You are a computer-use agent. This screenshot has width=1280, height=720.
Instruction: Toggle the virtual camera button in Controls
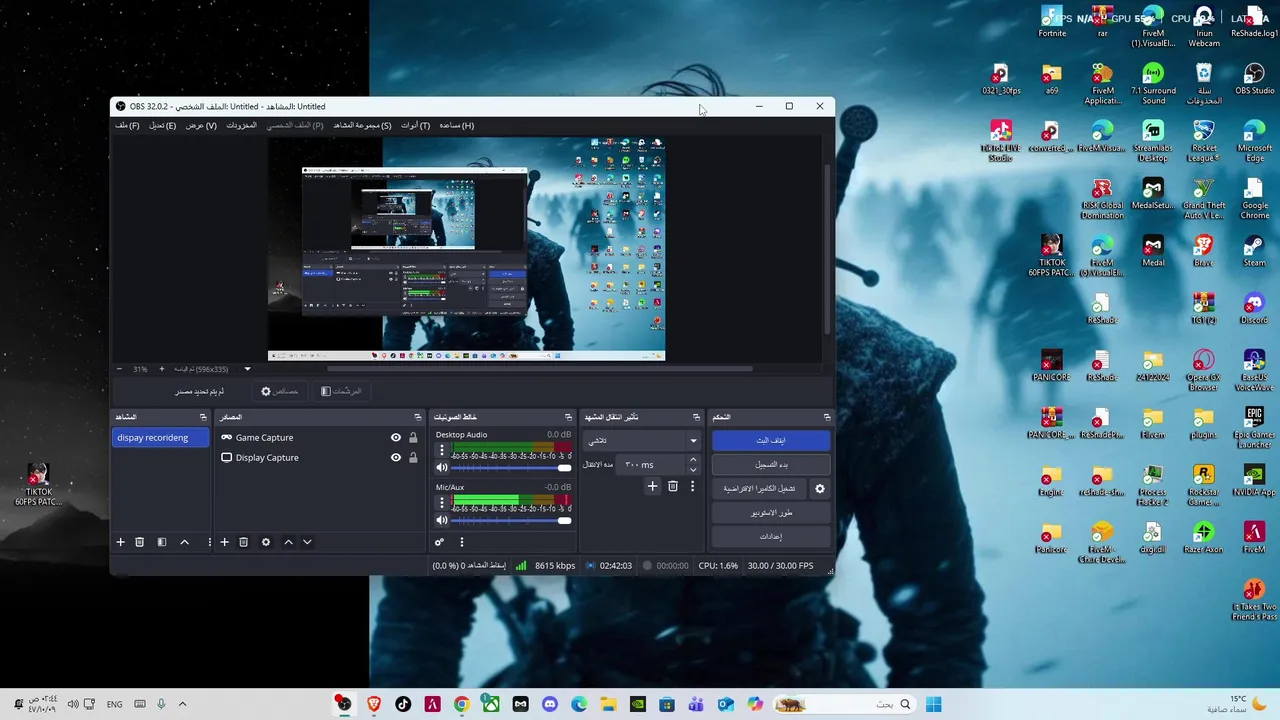760,489
